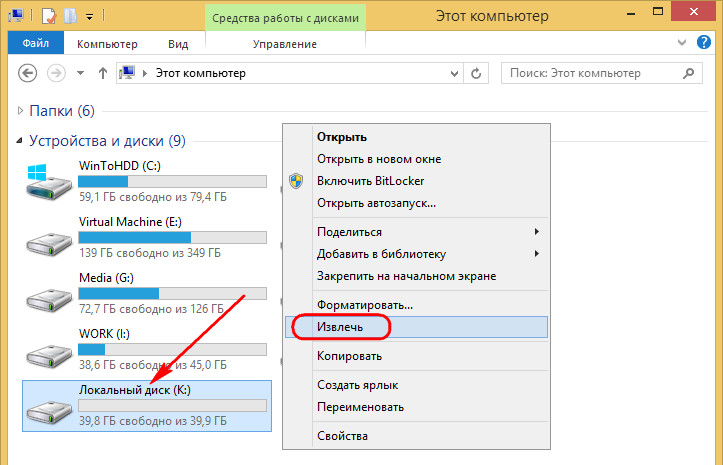The image size is (723, 465).
Task: Refresh the current folder view
Action: (476, 73)
